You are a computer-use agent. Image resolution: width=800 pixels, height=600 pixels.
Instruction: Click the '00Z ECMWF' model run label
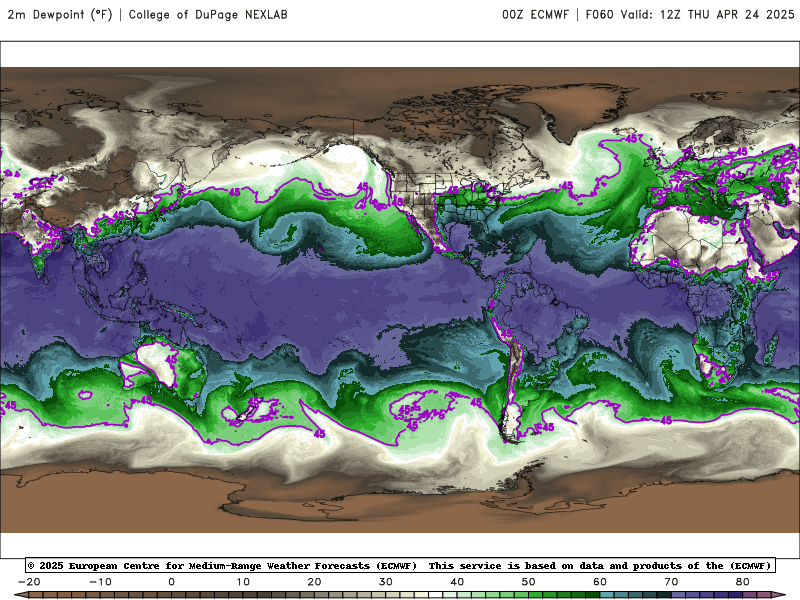pos(535,14)
